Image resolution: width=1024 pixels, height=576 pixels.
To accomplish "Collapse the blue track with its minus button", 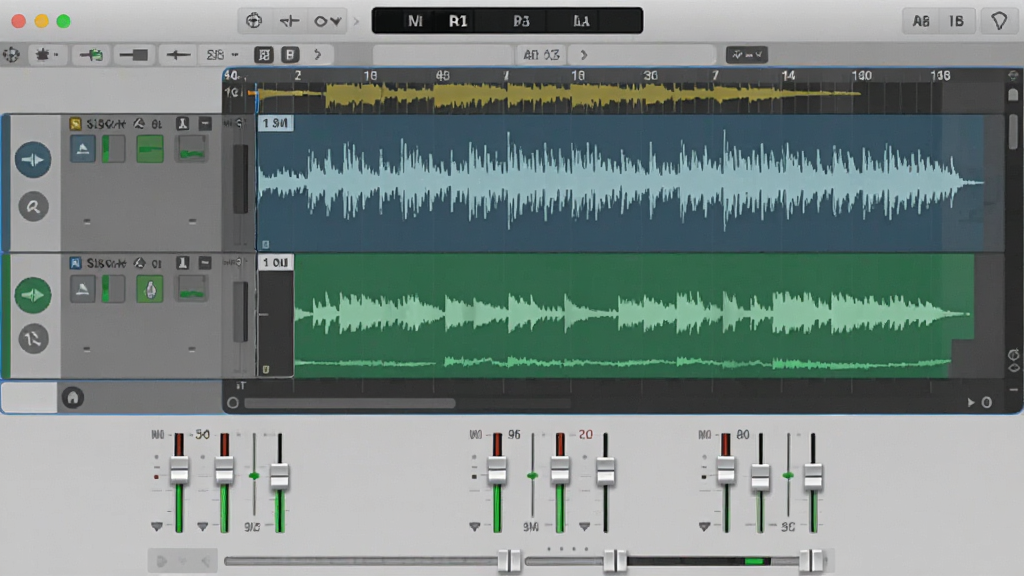I will [x=205, y=123].
